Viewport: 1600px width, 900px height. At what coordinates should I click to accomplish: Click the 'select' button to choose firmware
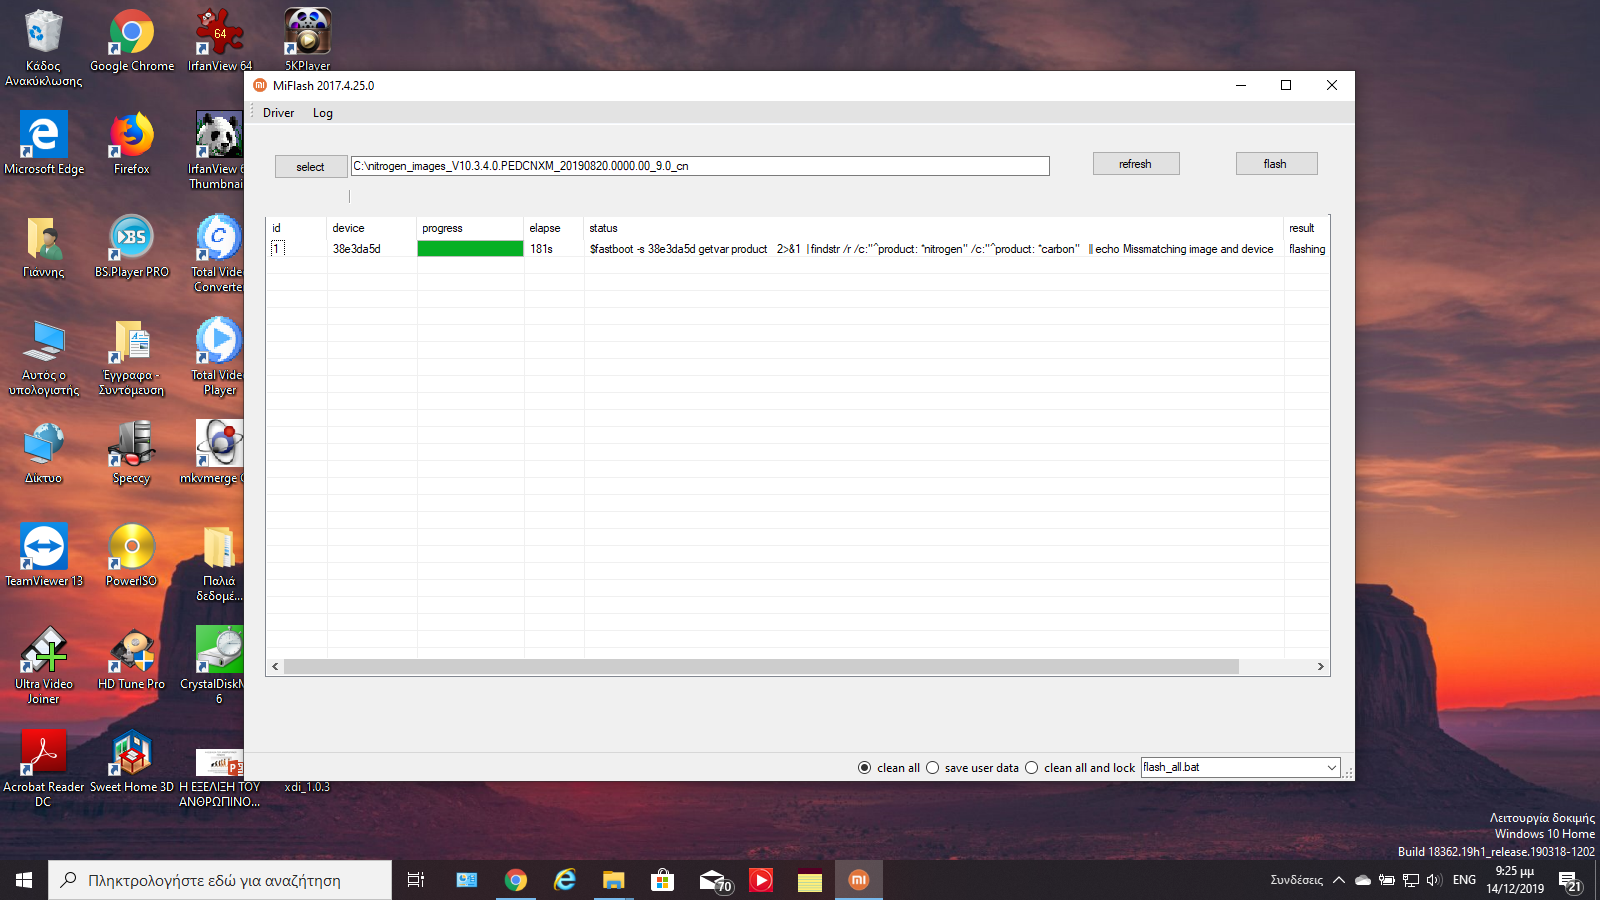(311, 167)
